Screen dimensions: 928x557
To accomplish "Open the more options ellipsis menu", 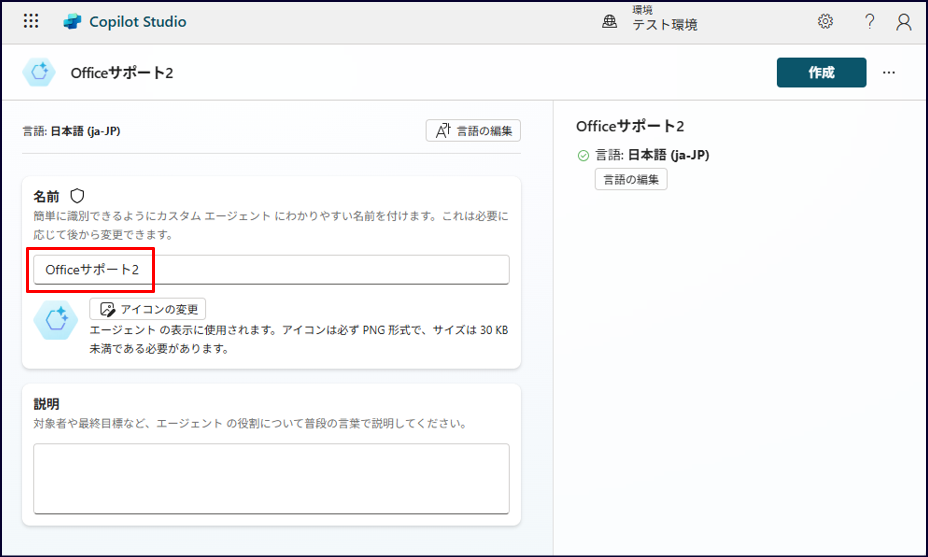I will tap(889, 73).
